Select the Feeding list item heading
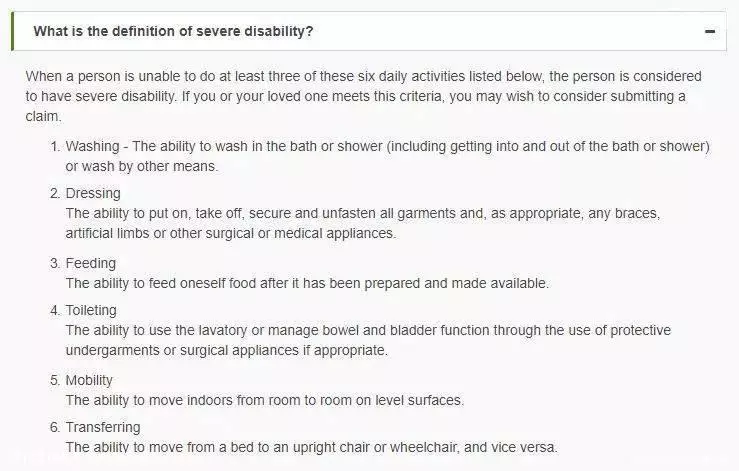 [90, 263]
